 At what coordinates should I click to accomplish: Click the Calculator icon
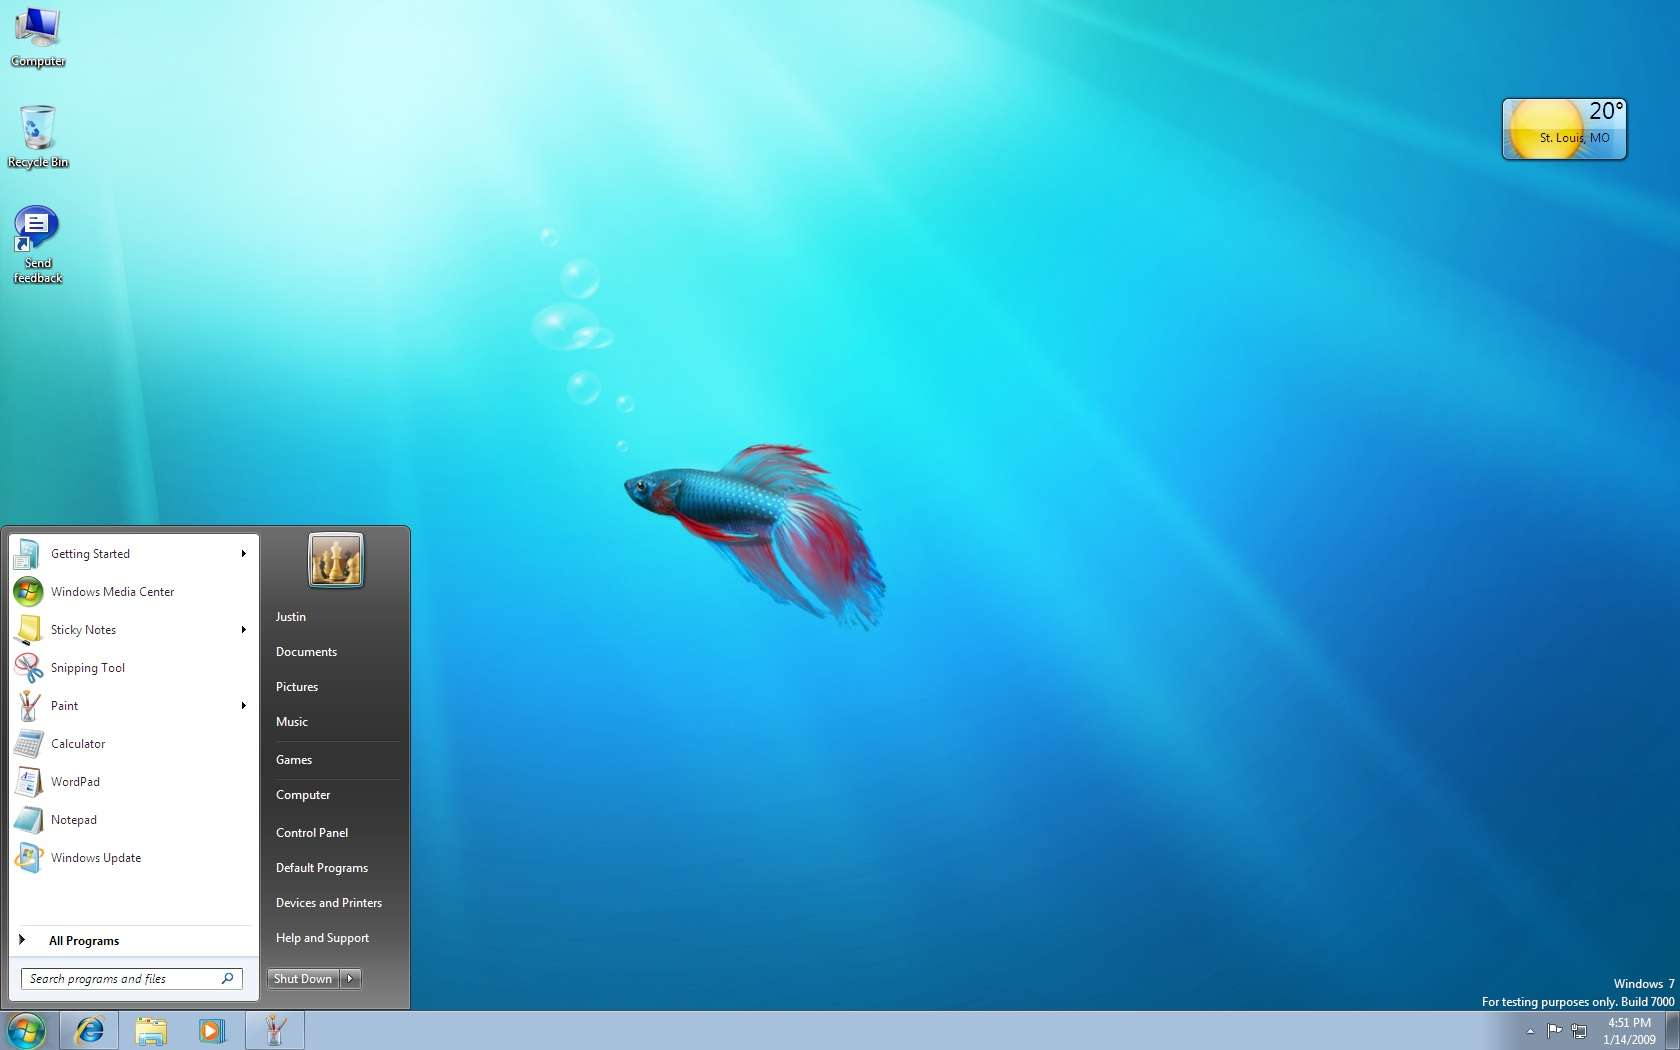click(28, 744)
